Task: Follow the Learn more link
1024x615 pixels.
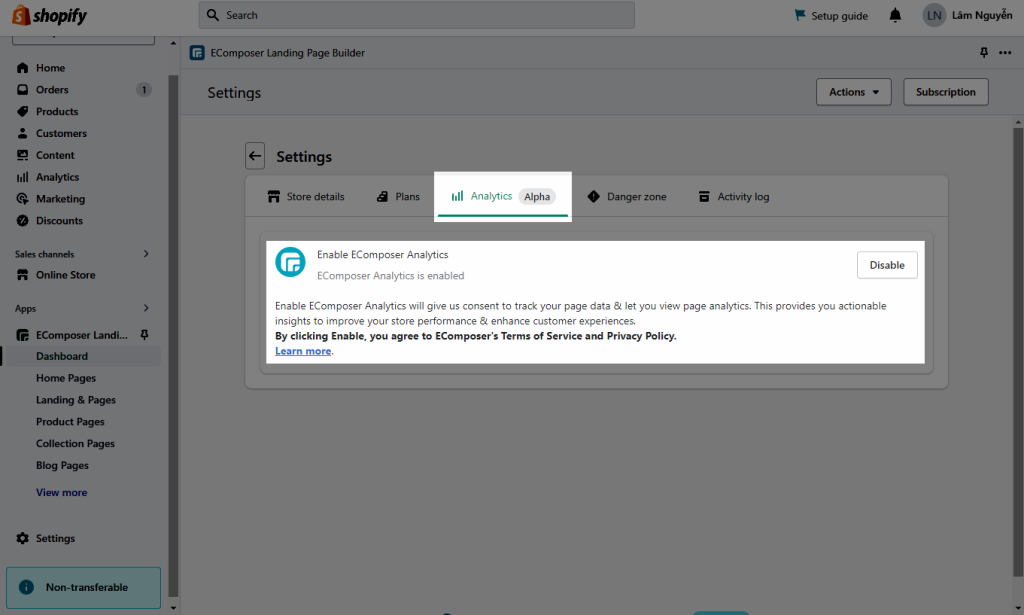Action: coord(303,351)
